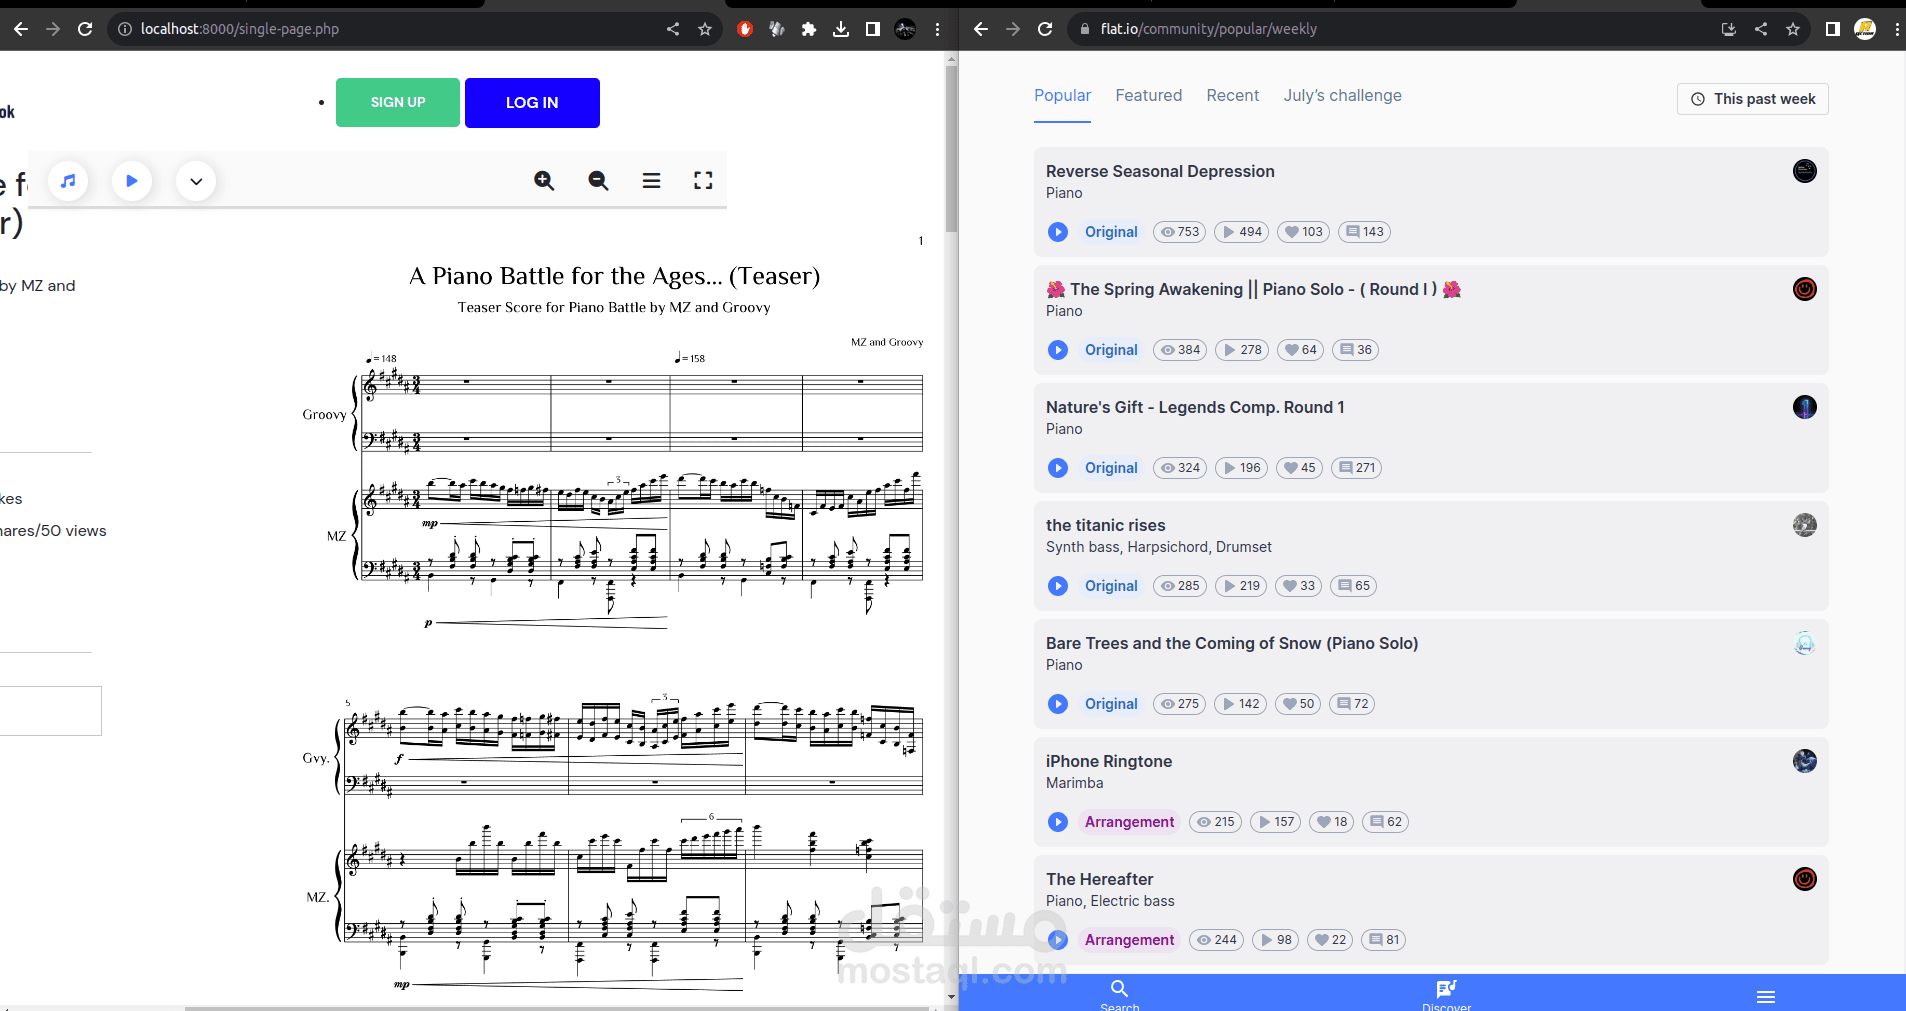This screenshot has height=1011, width=1906.
Task: Switch to the Featured tab
Action: point(1148,95)
